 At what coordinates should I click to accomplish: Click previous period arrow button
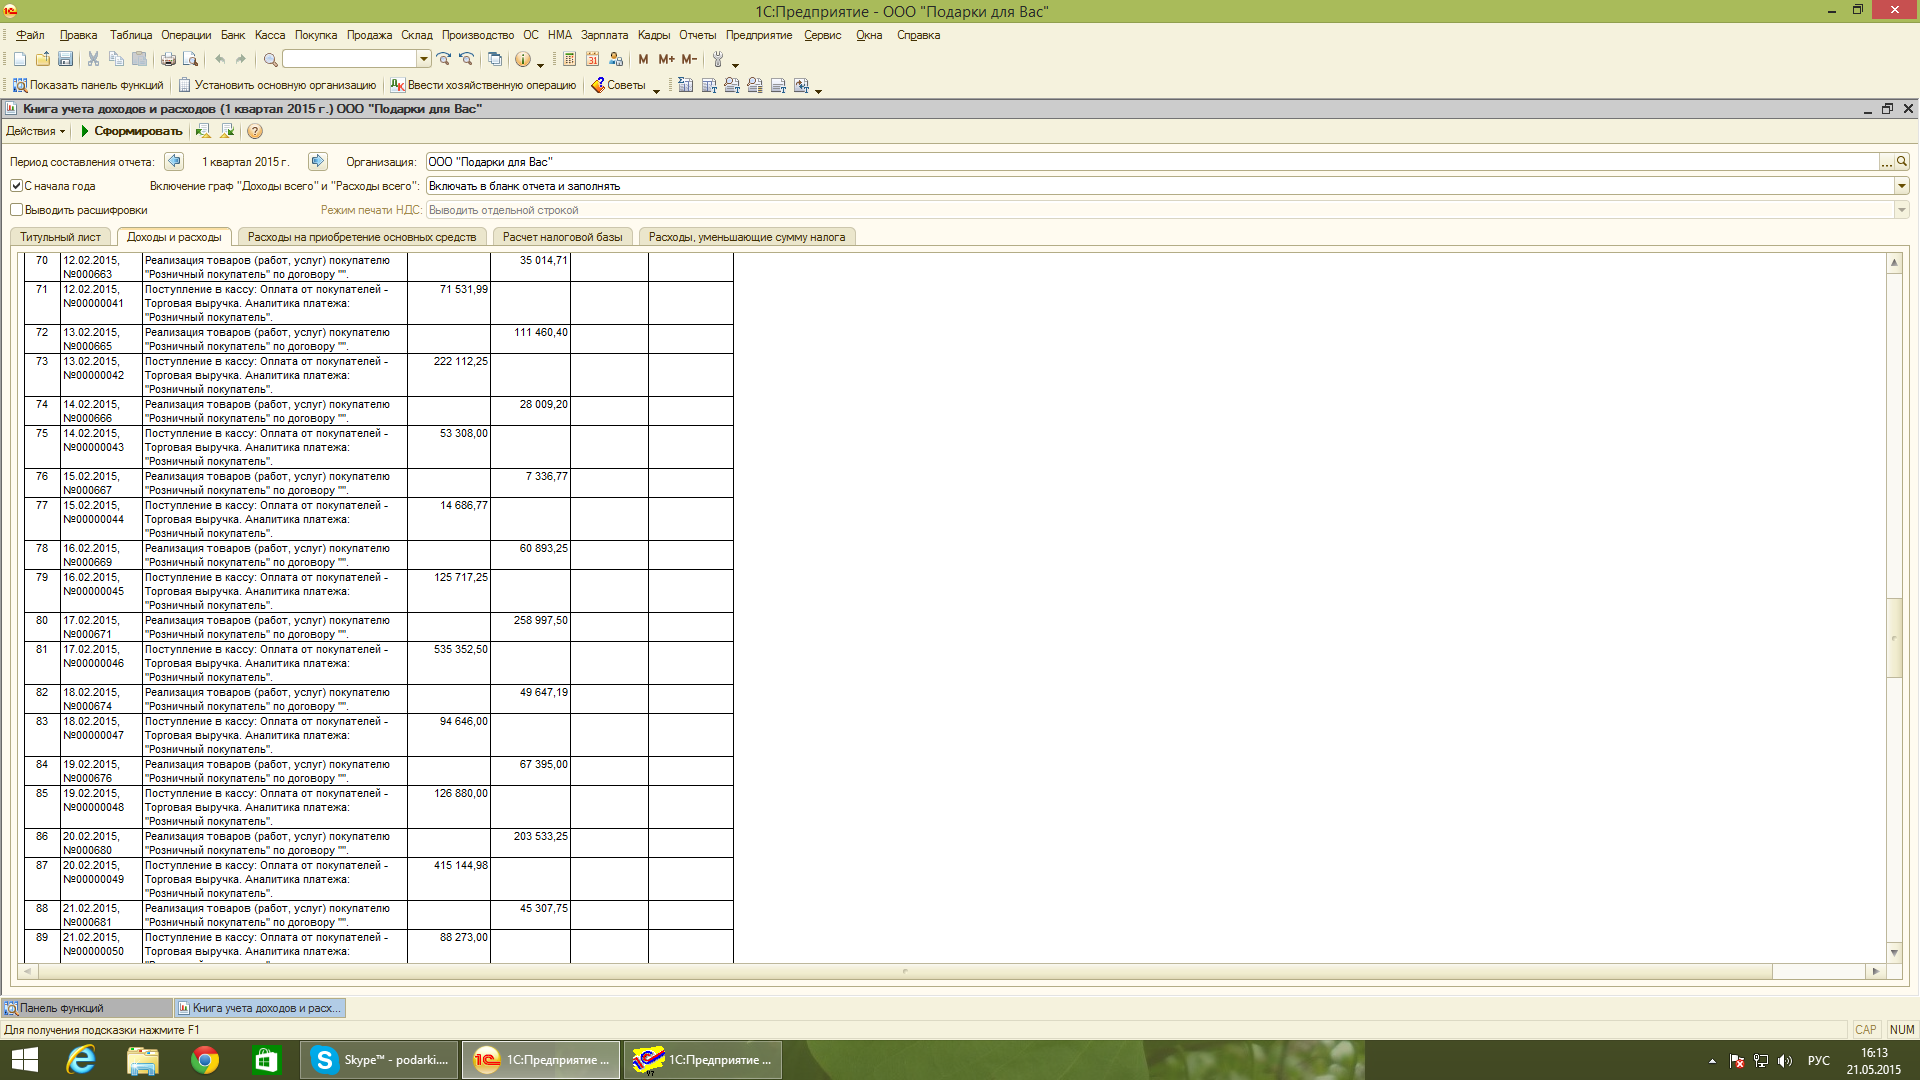coord(174,161)
